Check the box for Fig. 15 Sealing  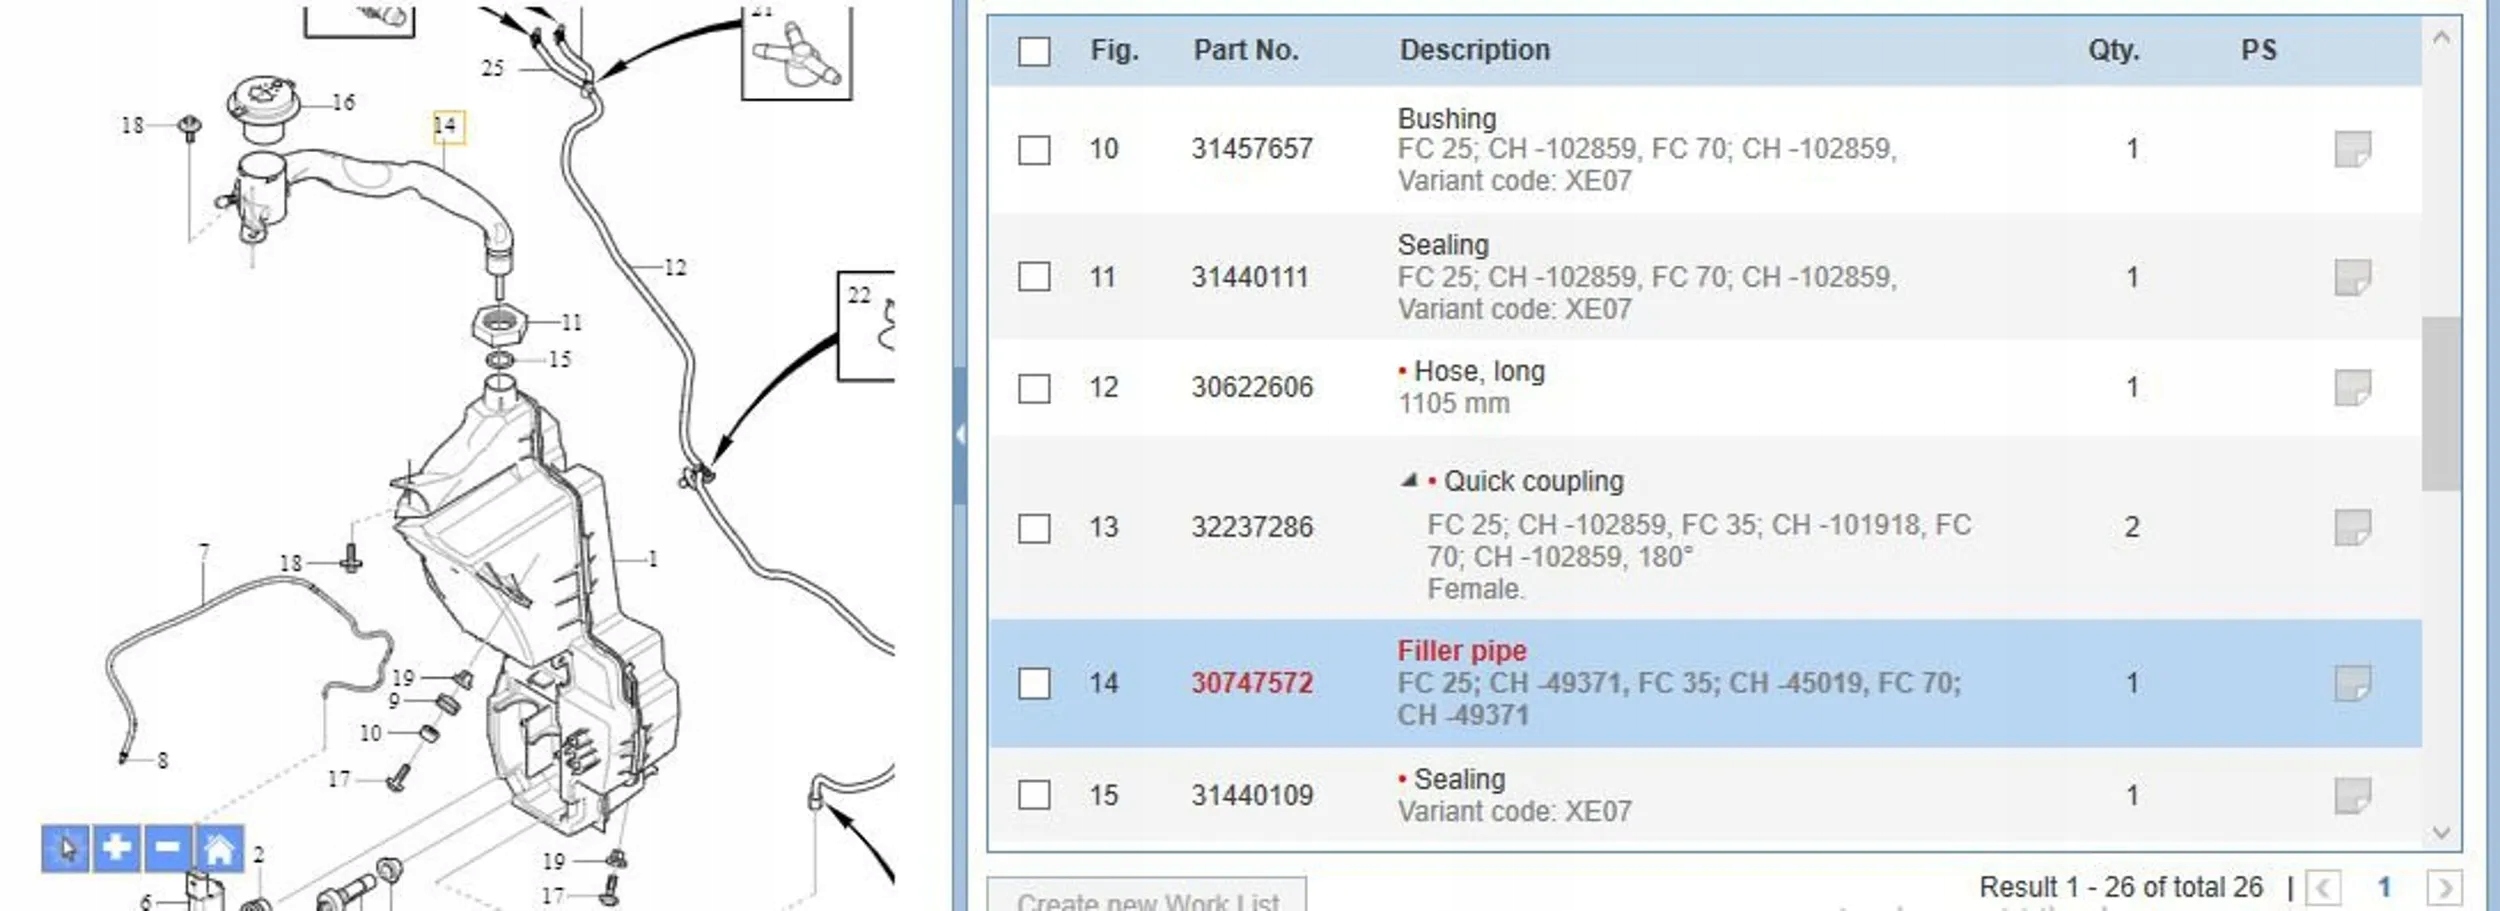pyautogui.click(x=1034, y=795)
